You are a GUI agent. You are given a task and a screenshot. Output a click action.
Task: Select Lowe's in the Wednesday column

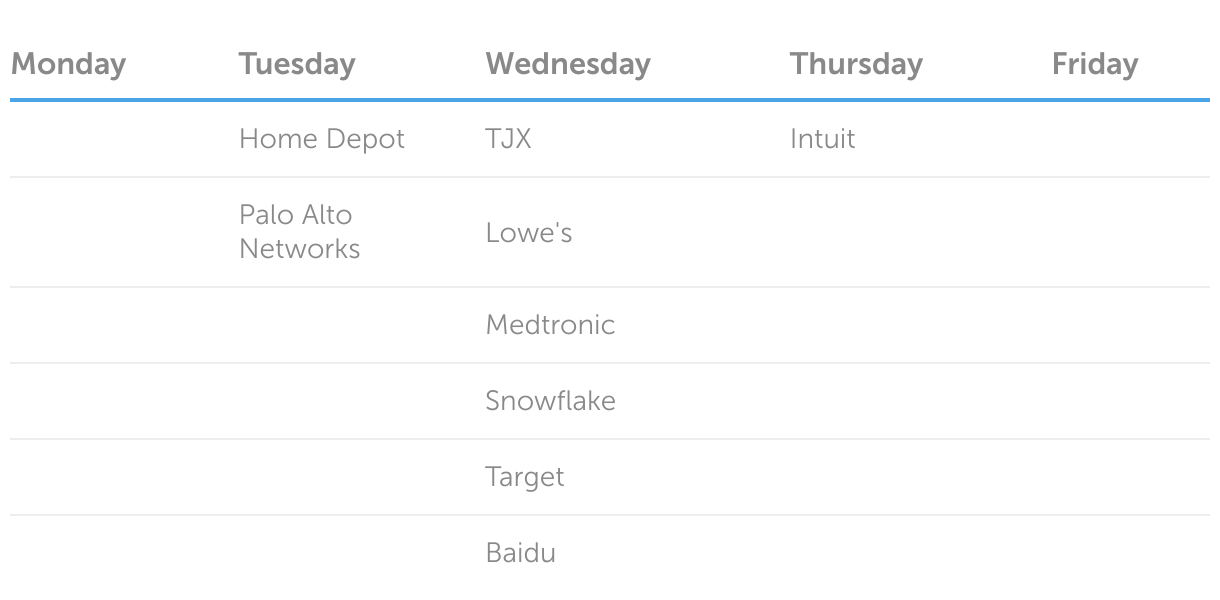click(528, 233)
